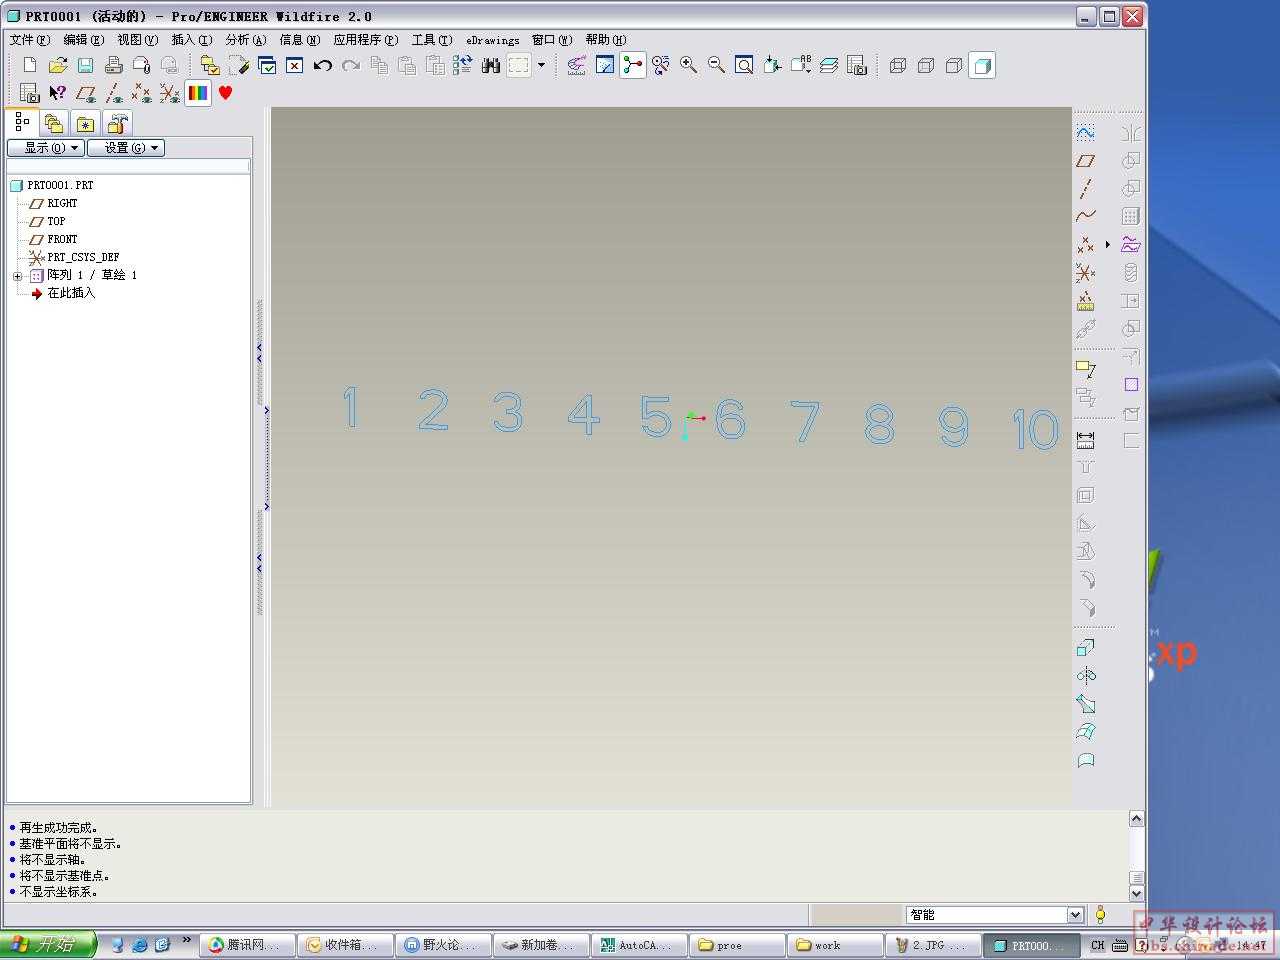
Task: Open the 设置 dropdown in model tree
Action: tap(125, 147)
